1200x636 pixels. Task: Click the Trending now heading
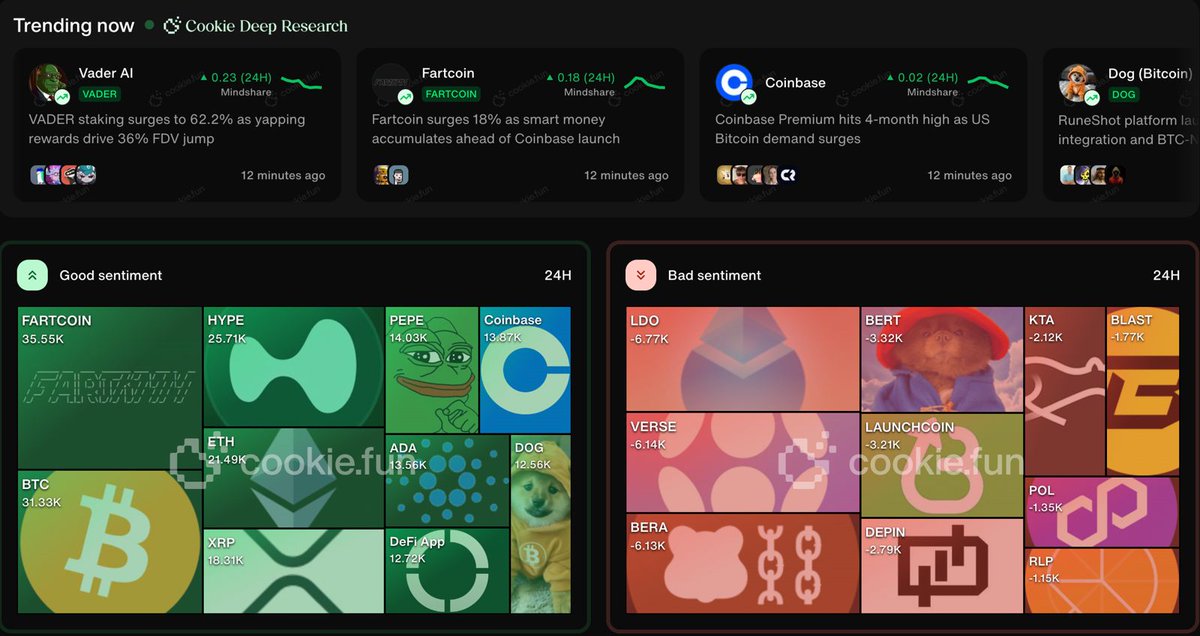click(74, 26)
